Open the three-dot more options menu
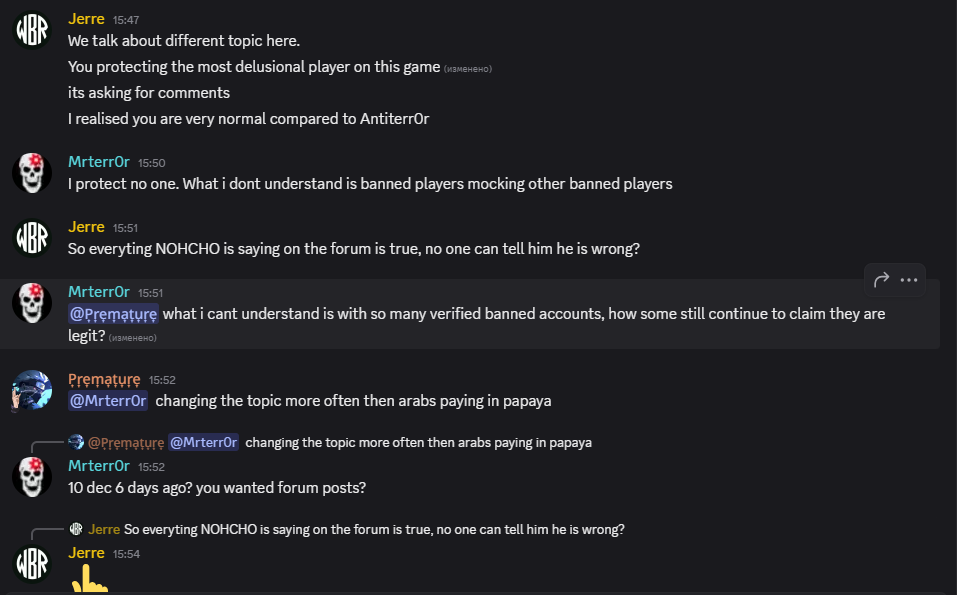 [909, 280]
